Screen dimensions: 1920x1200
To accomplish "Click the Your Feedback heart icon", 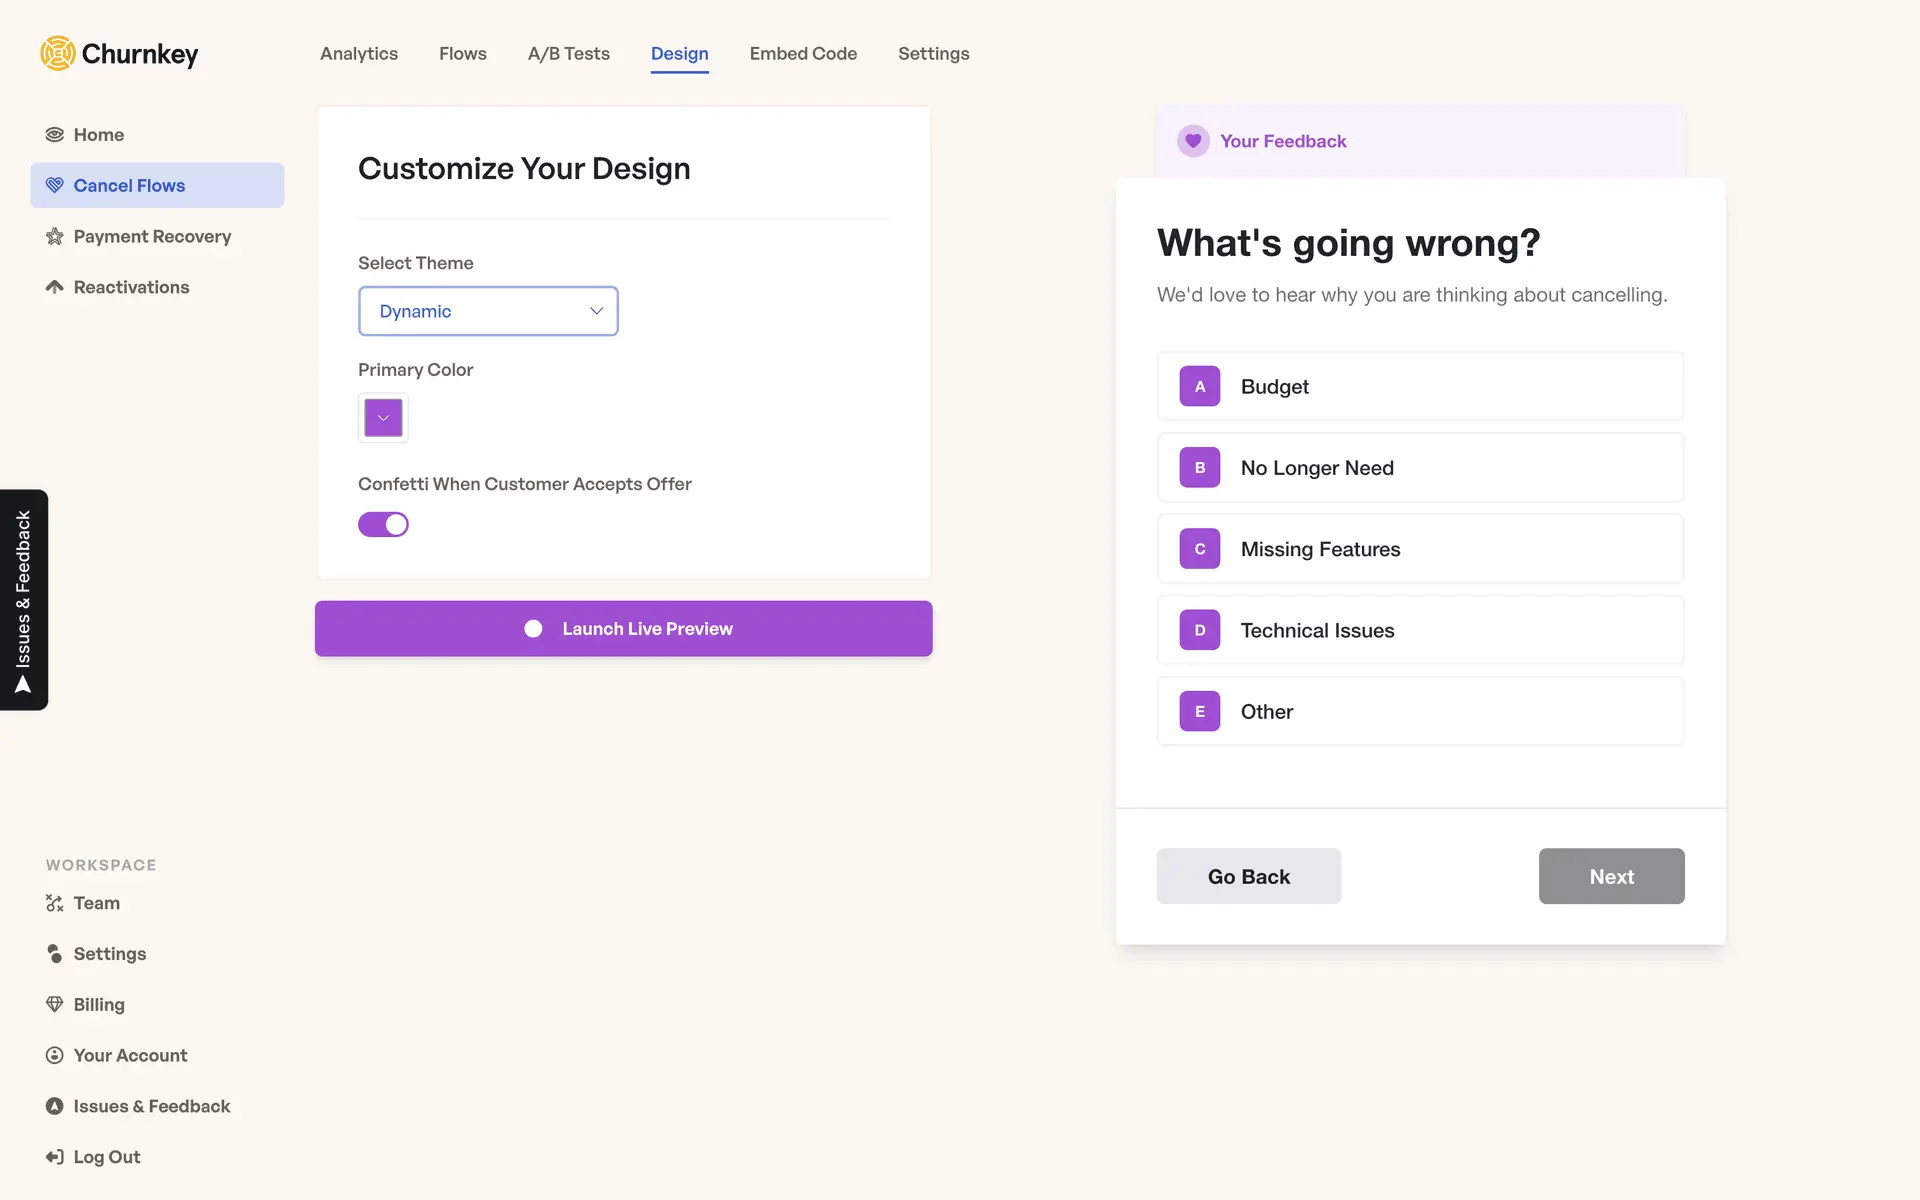I will pyautogui.click(x=1193, y=141).
